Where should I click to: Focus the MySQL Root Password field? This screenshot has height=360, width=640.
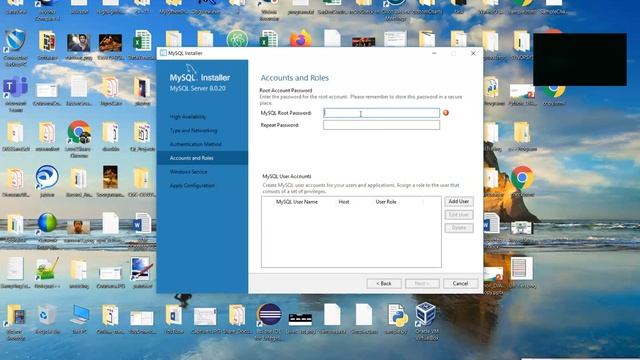(x=381, y=113)
